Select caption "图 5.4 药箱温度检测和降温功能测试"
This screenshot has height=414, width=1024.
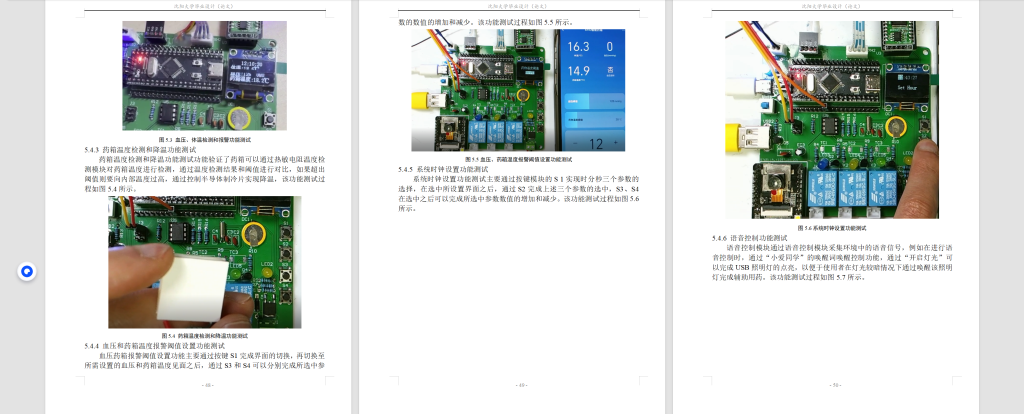(204, 336)
